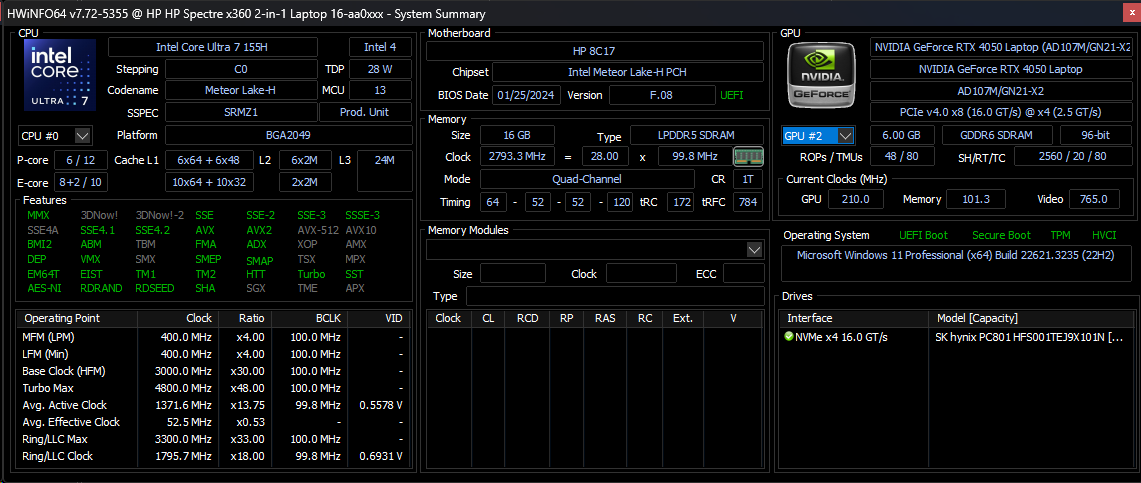This screenshot has width=1141, height=483.
Task: Click the AES-NI feature label
Action: coord(43,288)
